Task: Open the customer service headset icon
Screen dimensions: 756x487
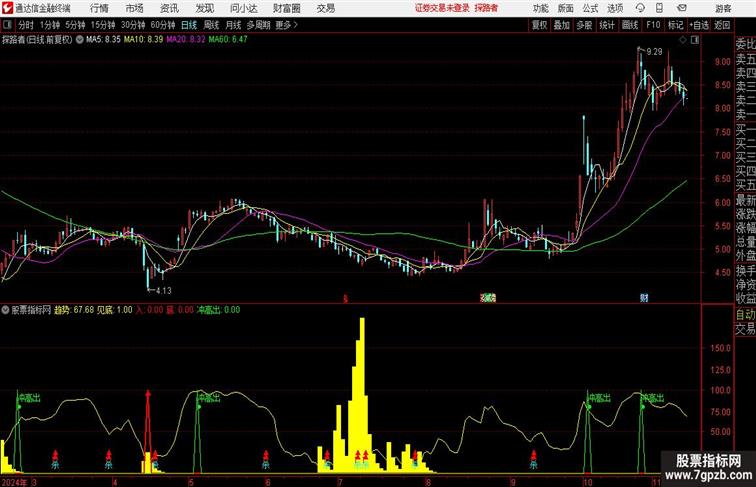Action: tap(640, 8)
